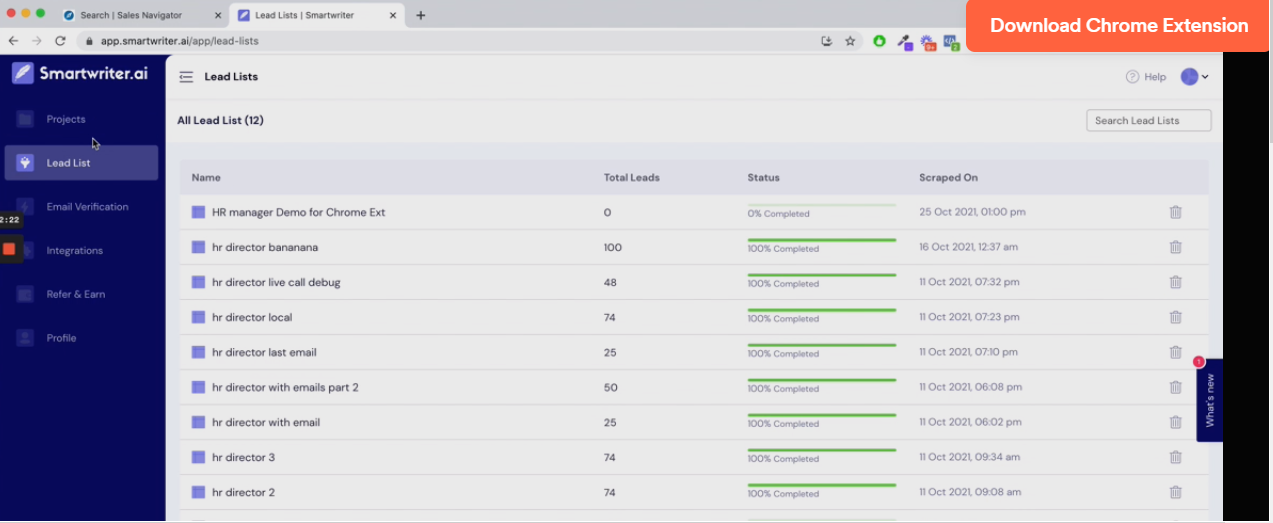Stop recording with the red square button
This screenshot has height=523, width=1273.
point(9,249)
